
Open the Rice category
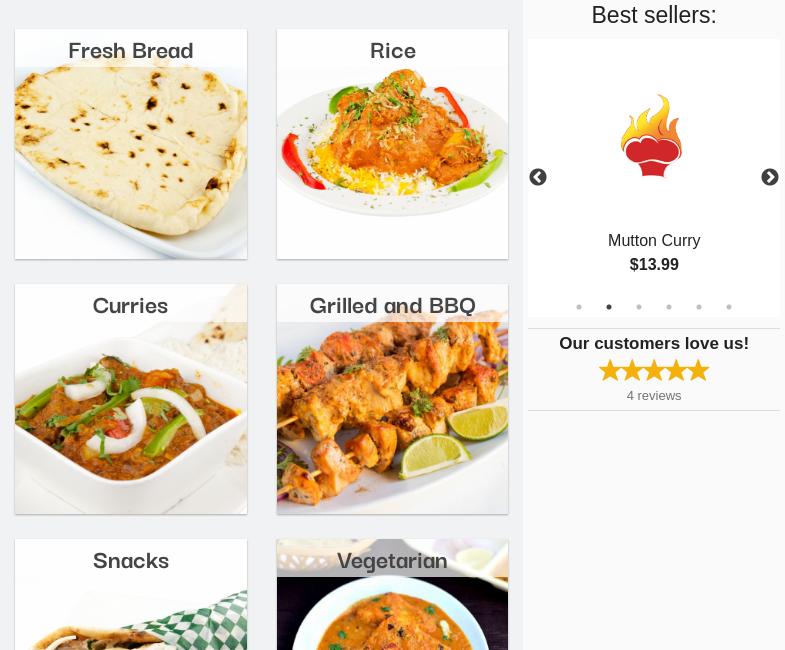pyautogui.click(x=392, y=145)
